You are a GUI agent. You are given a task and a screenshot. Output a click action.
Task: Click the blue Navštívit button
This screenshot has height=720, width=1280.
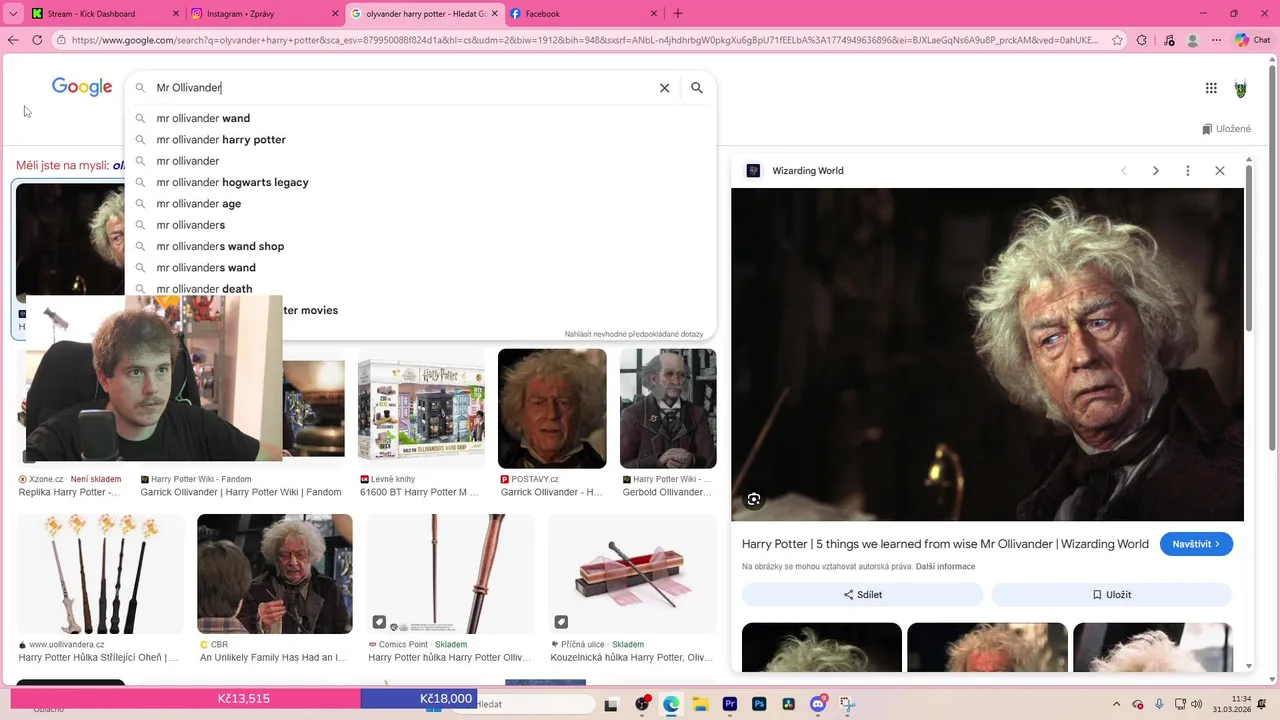coord(1196,544)
